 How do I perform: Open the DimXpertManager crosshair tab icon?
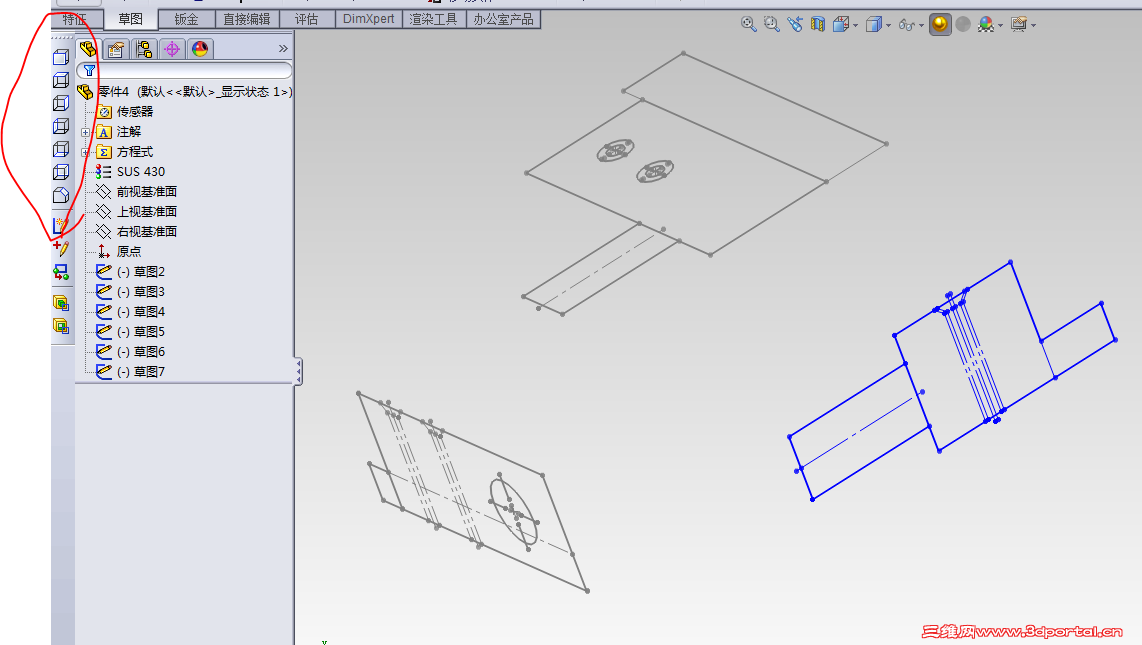point(172,49)
